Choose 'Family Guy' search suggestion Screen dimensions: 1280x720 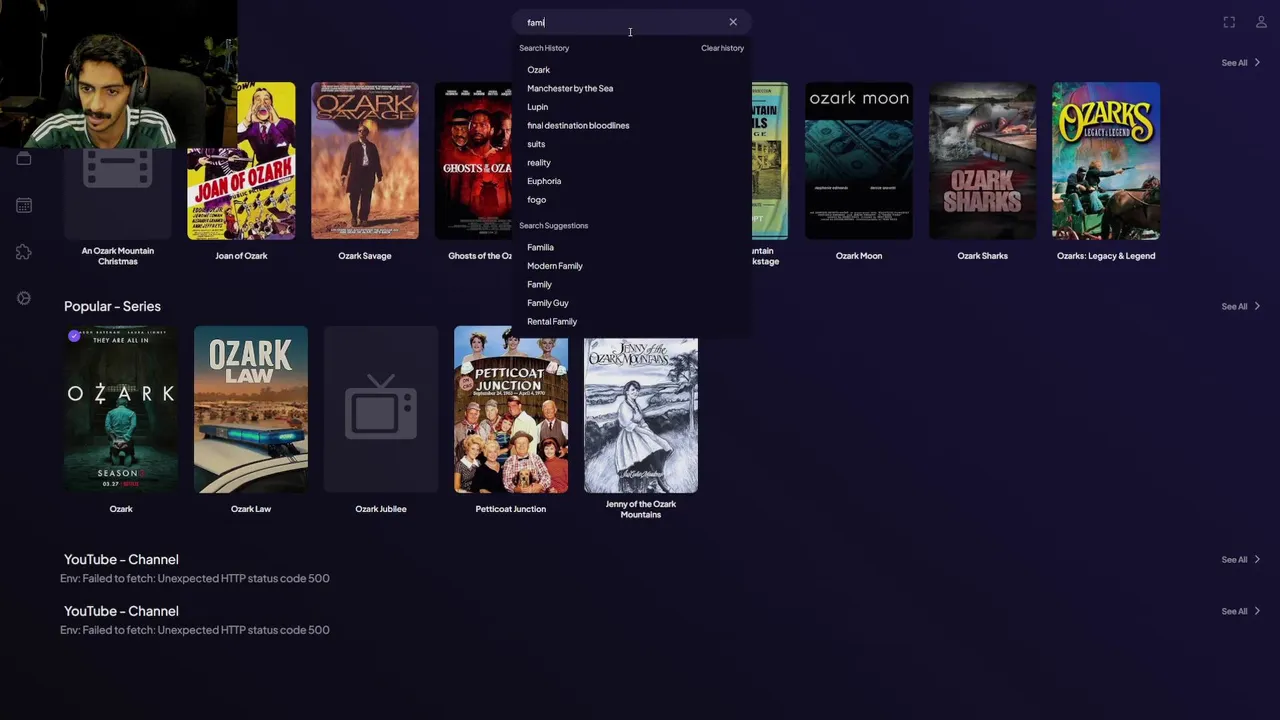click(548, 303)
